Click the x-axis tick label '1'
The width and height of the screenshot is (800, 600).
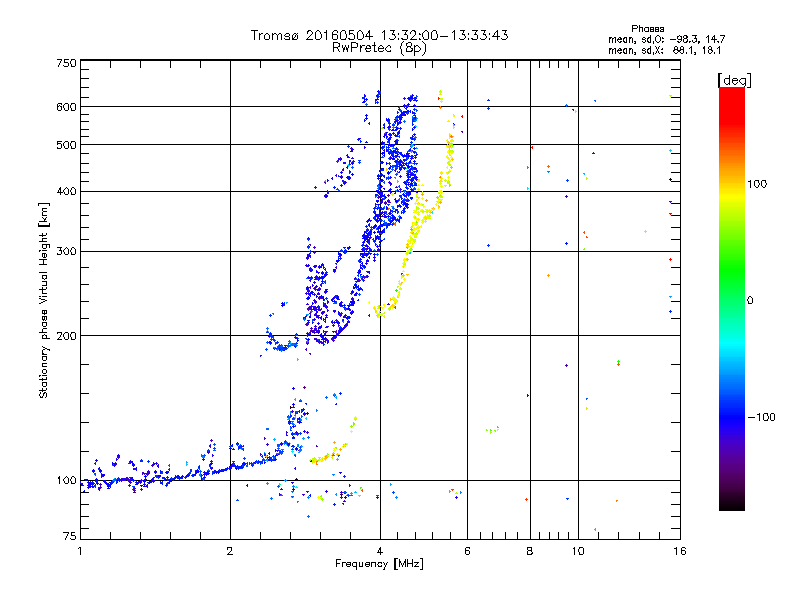coord(80,551)
